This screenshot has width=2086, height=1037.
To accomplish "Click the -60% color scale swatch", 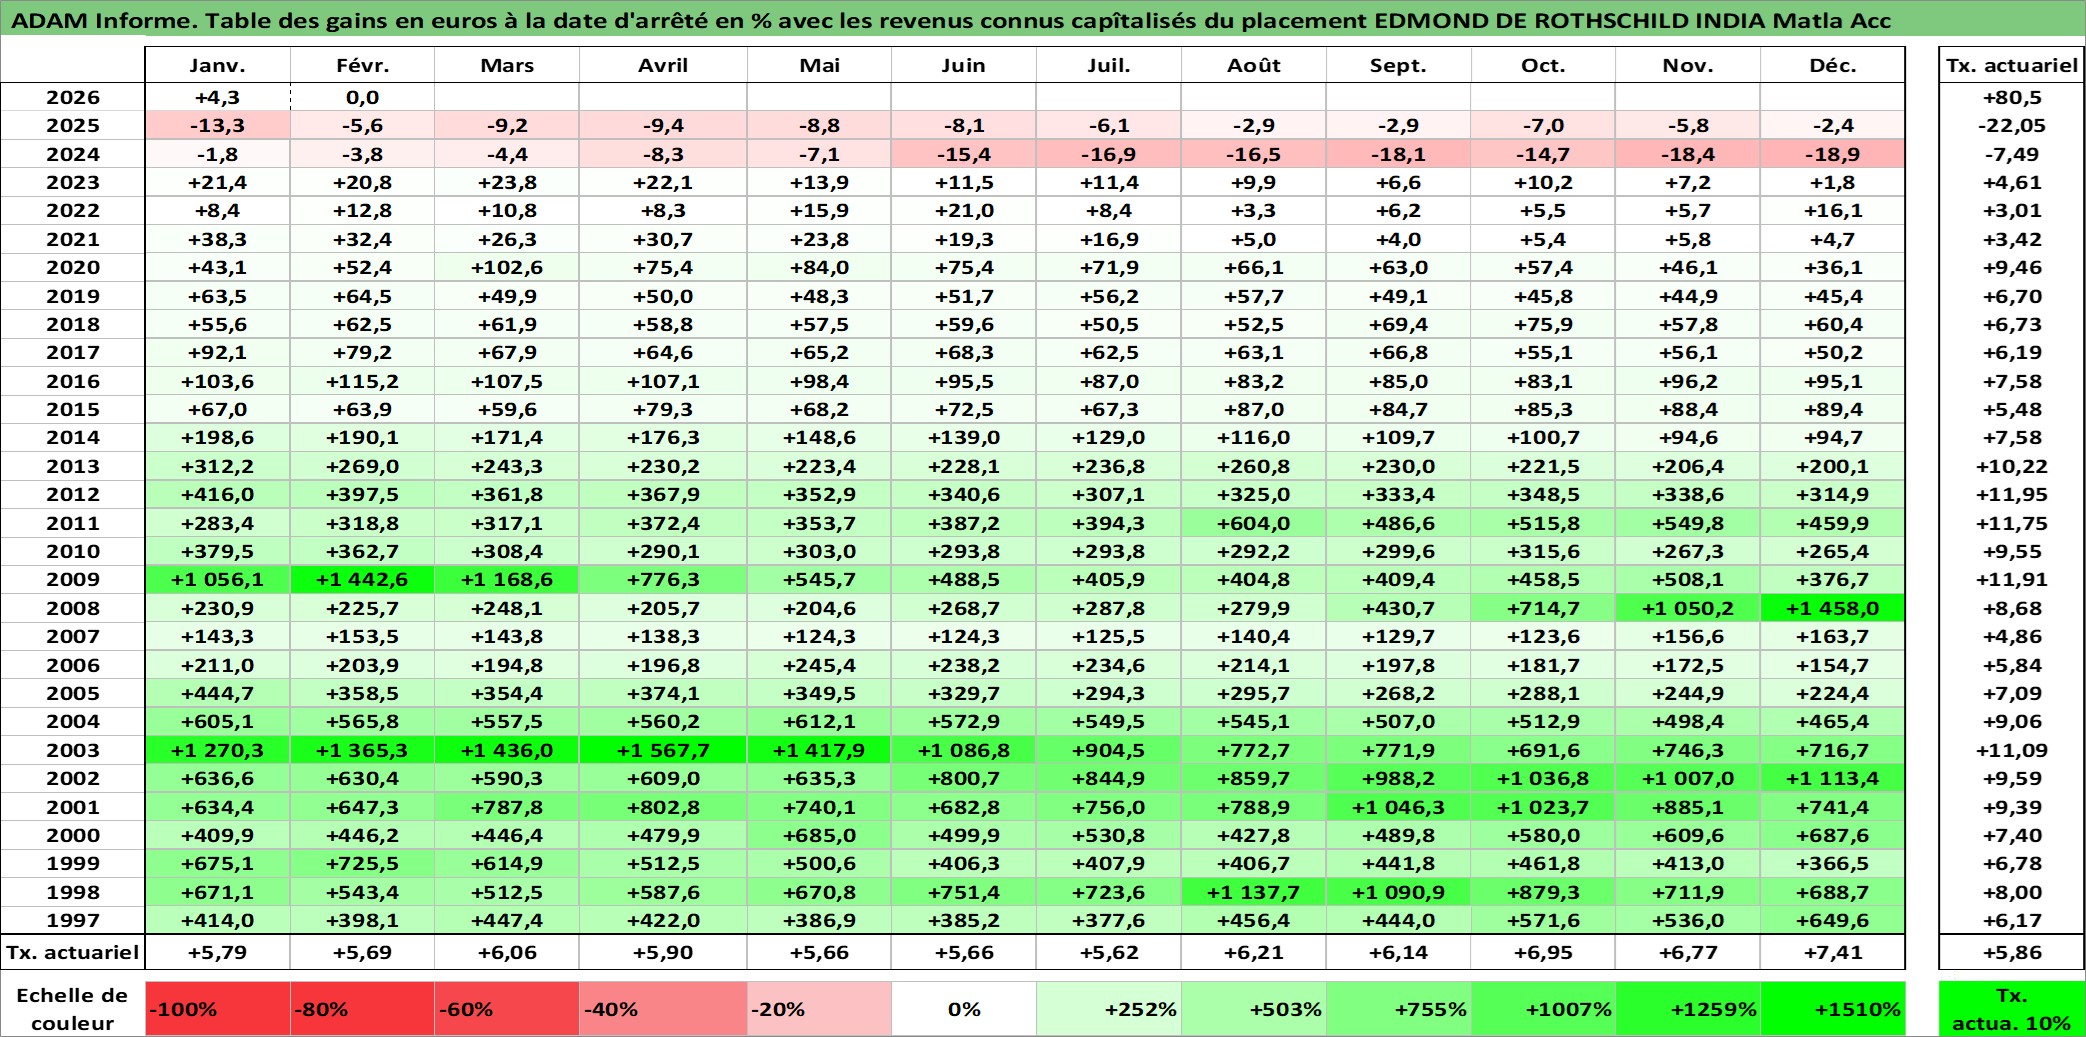I will [507, 1009].
